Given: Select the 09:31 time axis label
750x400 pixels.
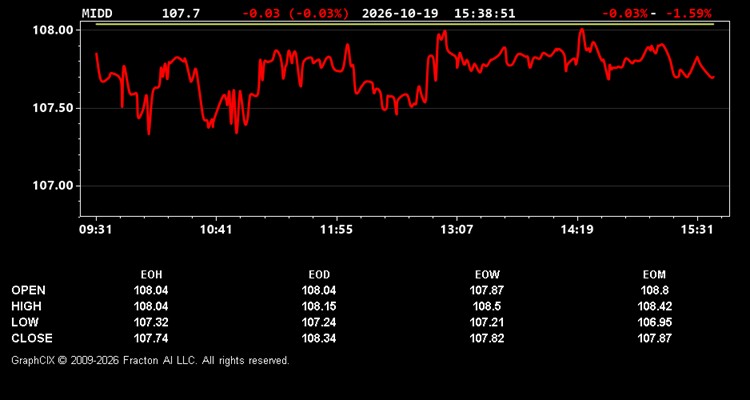Looking at the screenshot, I should (97, 230).
